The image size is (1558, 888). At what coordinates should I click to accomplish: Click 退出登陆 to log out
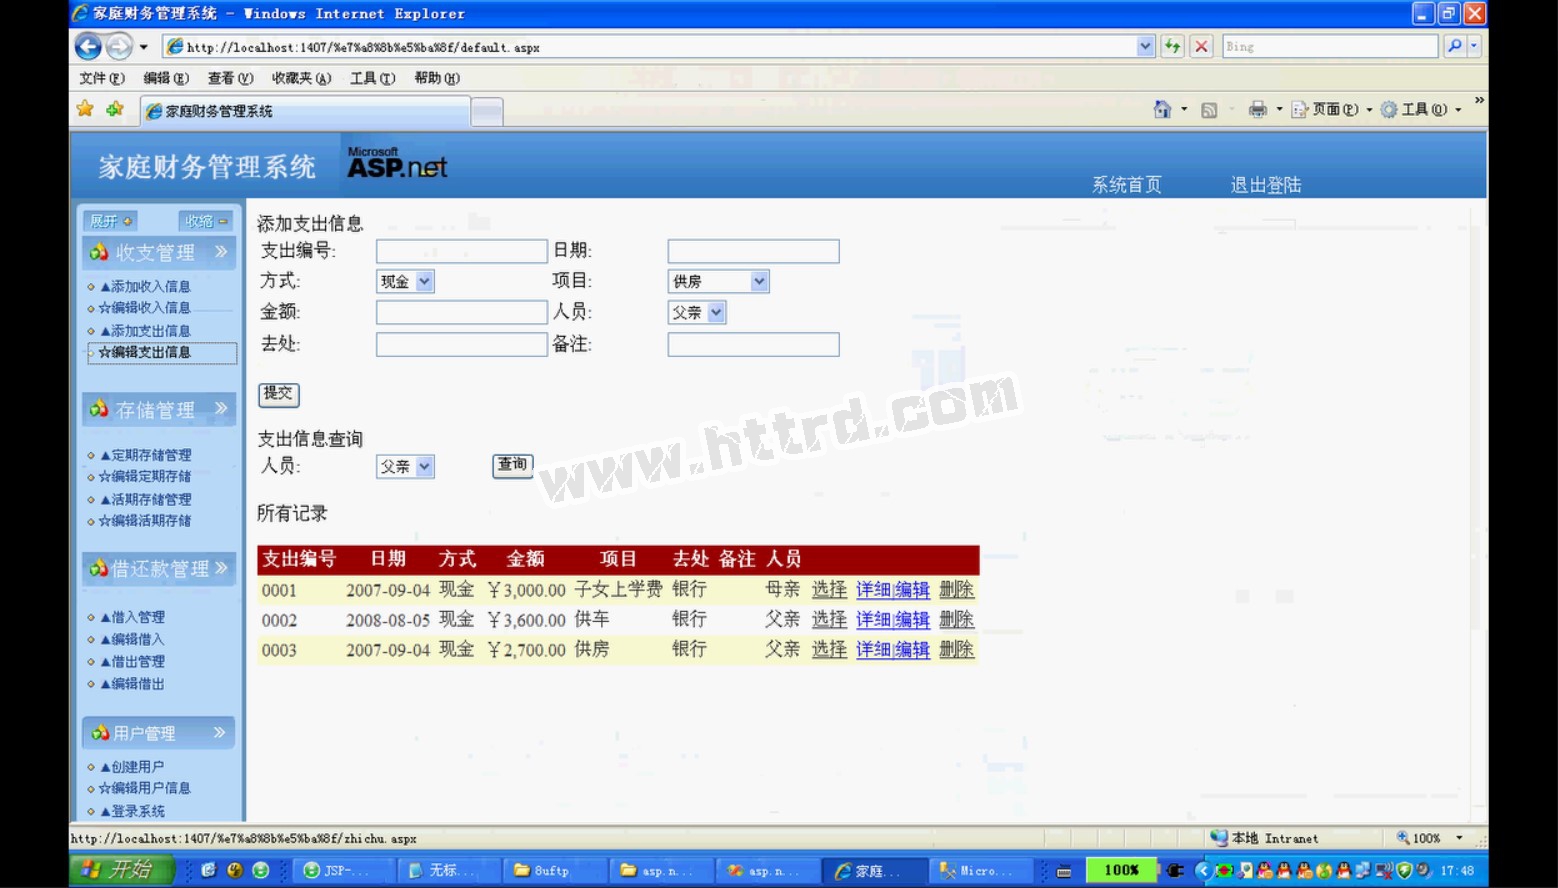(x=1265, y=185)
